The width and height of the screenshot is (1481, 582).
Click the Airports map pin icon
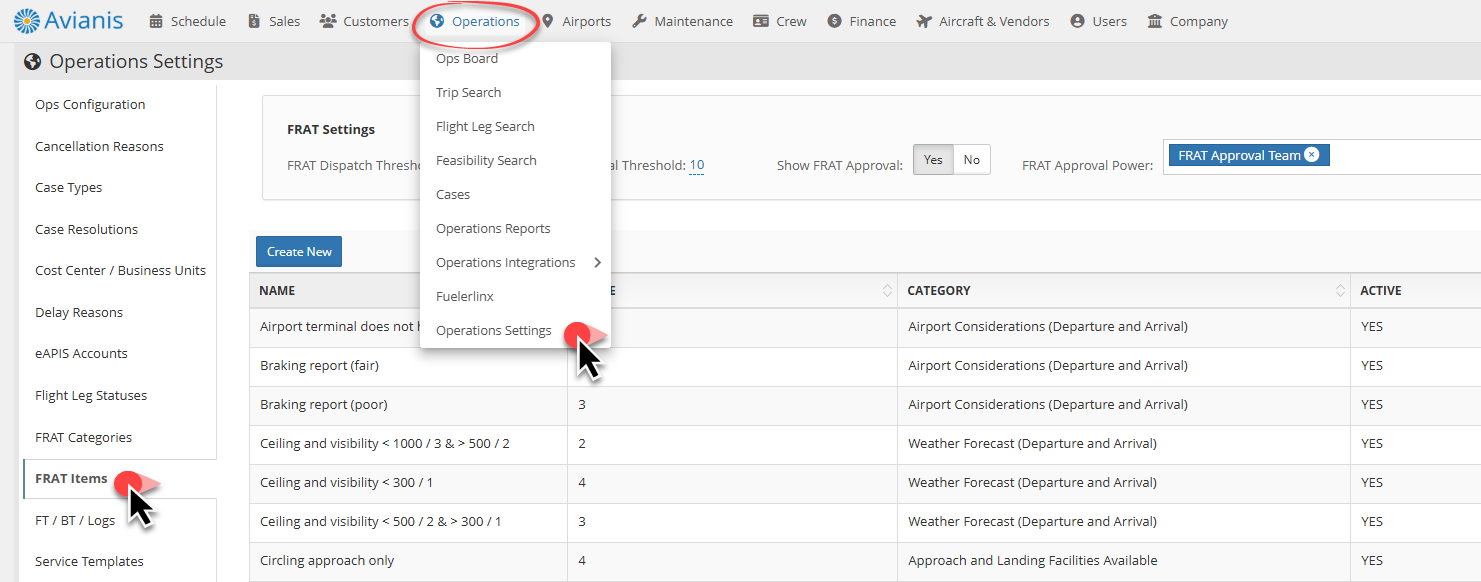point(548,21)
